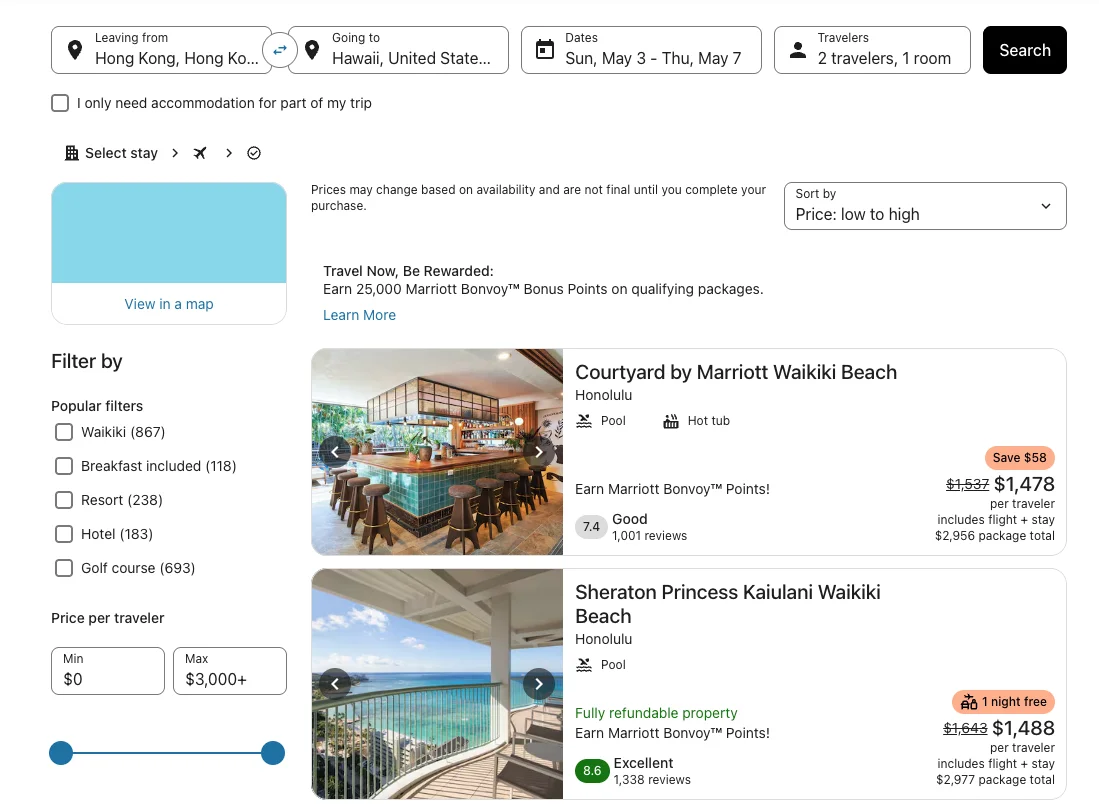Click the checkout step checkmark icon

[254, 153]
